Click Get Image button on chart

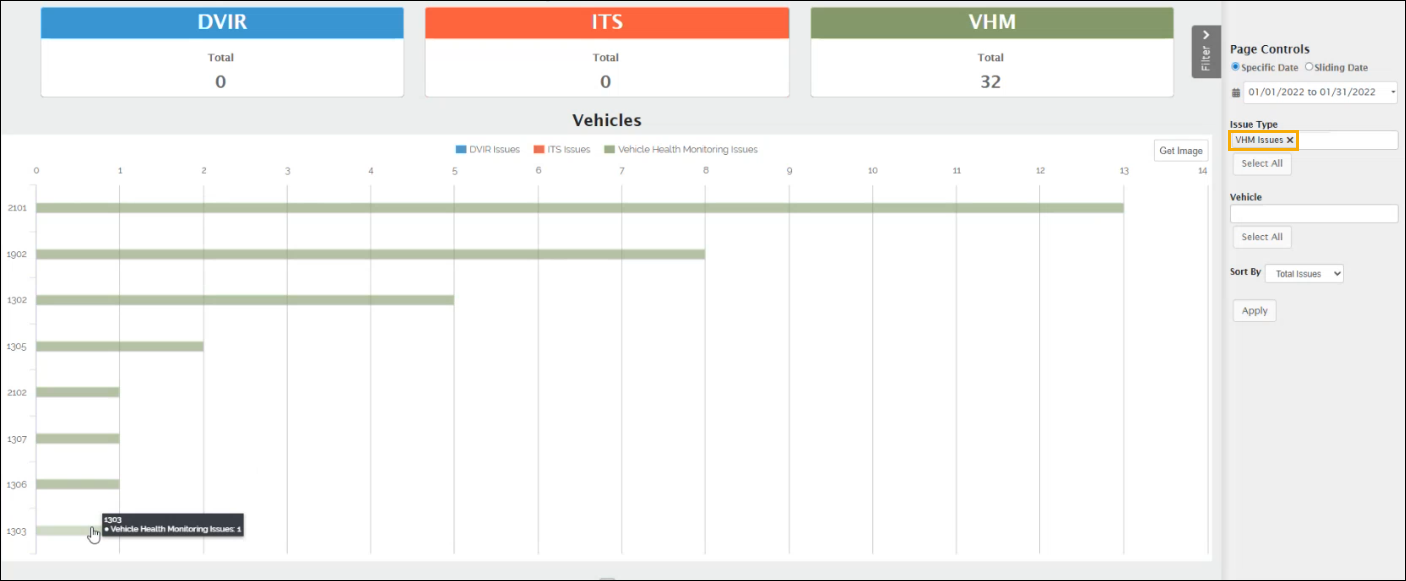click(x=1180, y=151)
